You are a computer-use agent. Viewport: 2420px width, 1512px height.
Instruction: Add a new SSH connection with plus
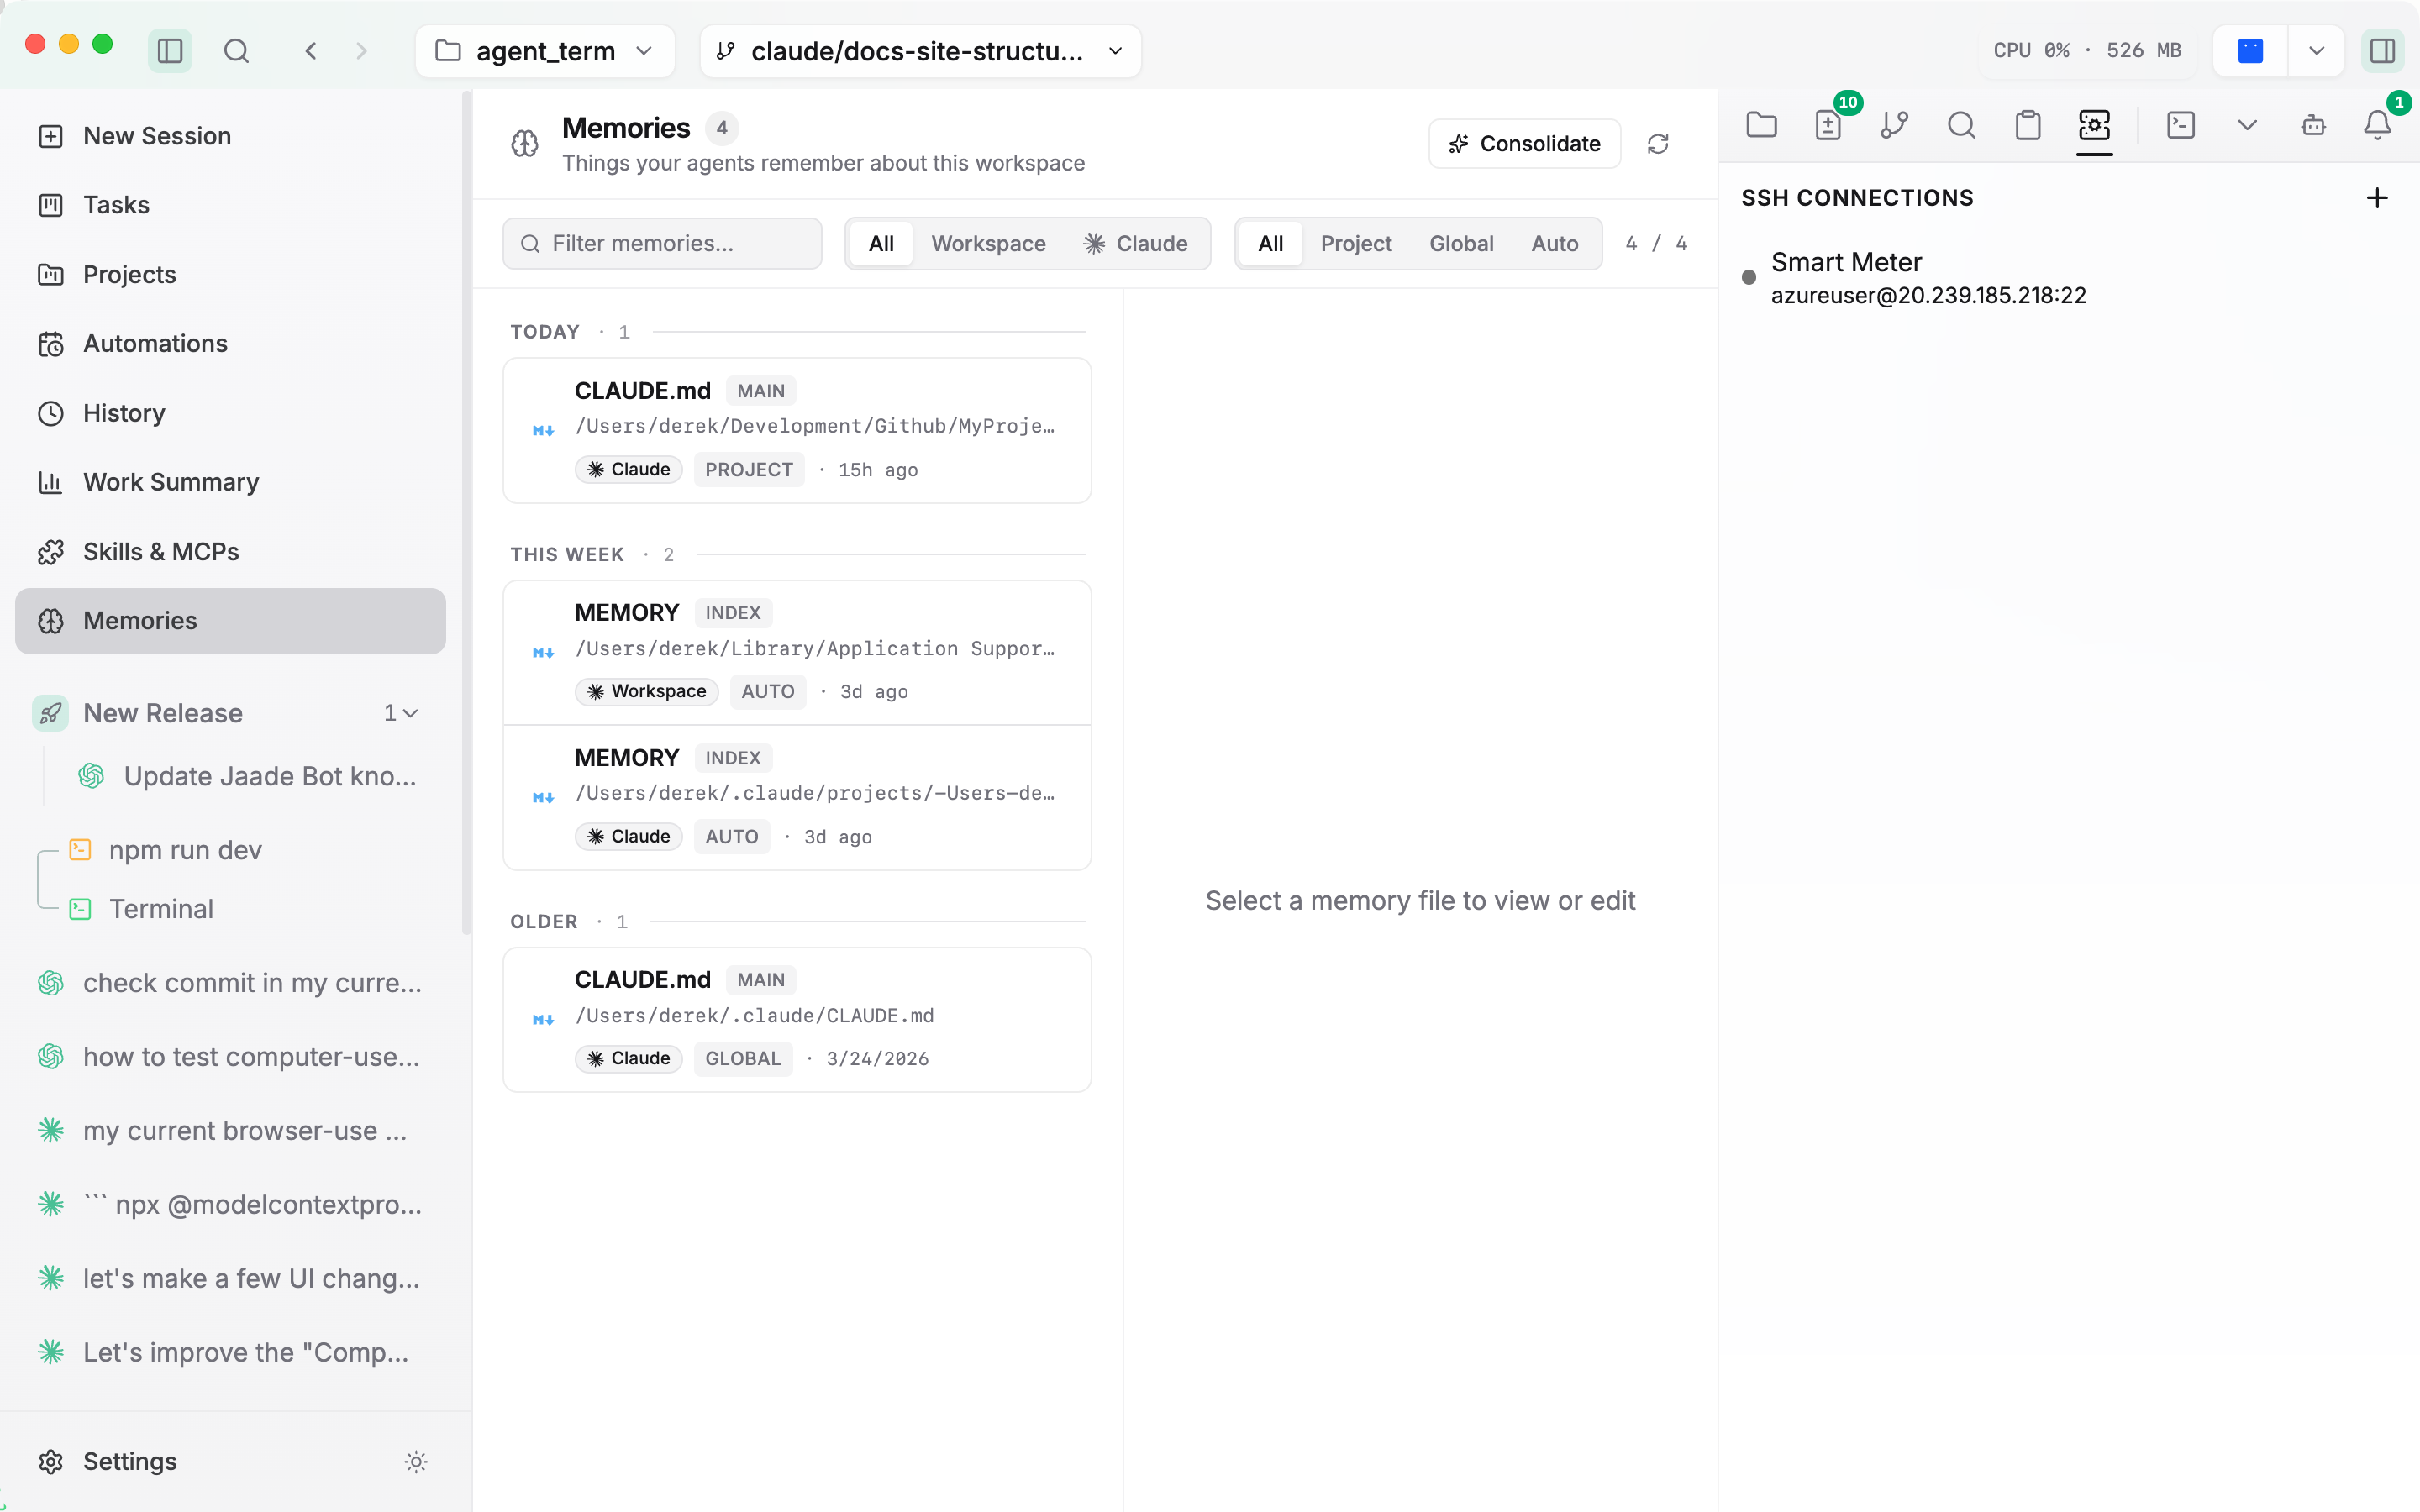[x=2377, y=198]
